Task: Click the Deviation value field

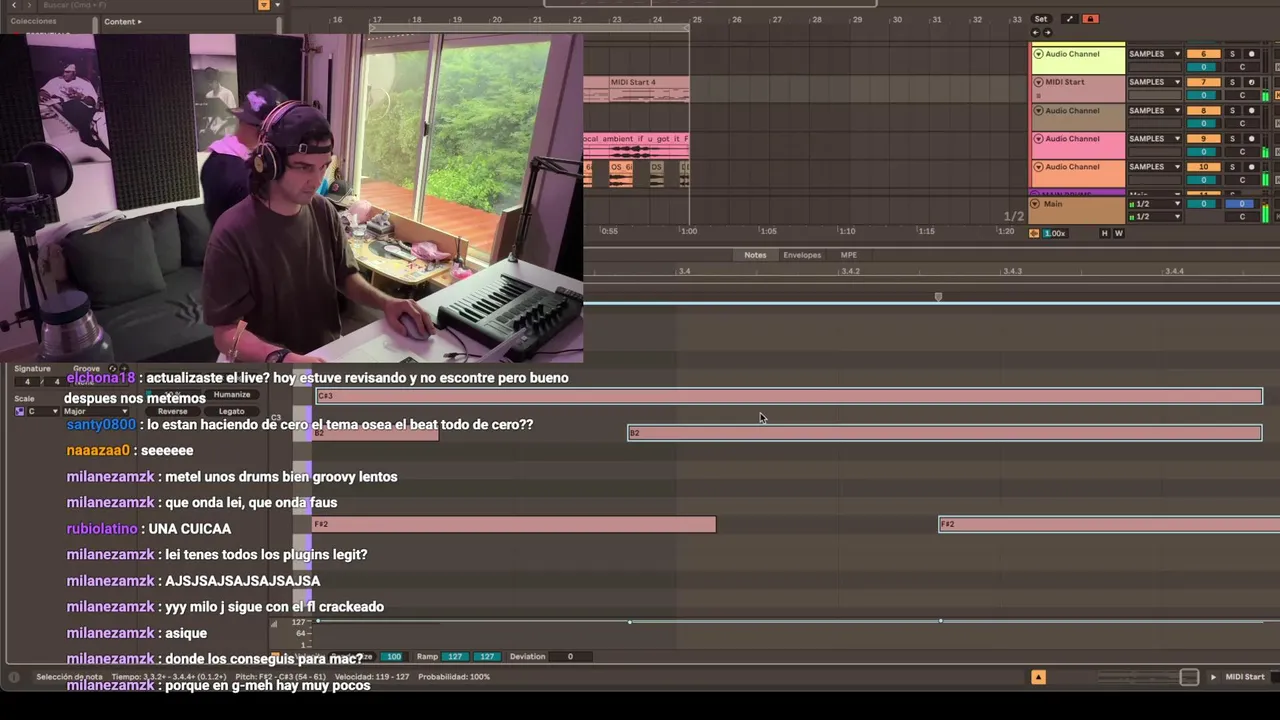Action: pos(570,657)
